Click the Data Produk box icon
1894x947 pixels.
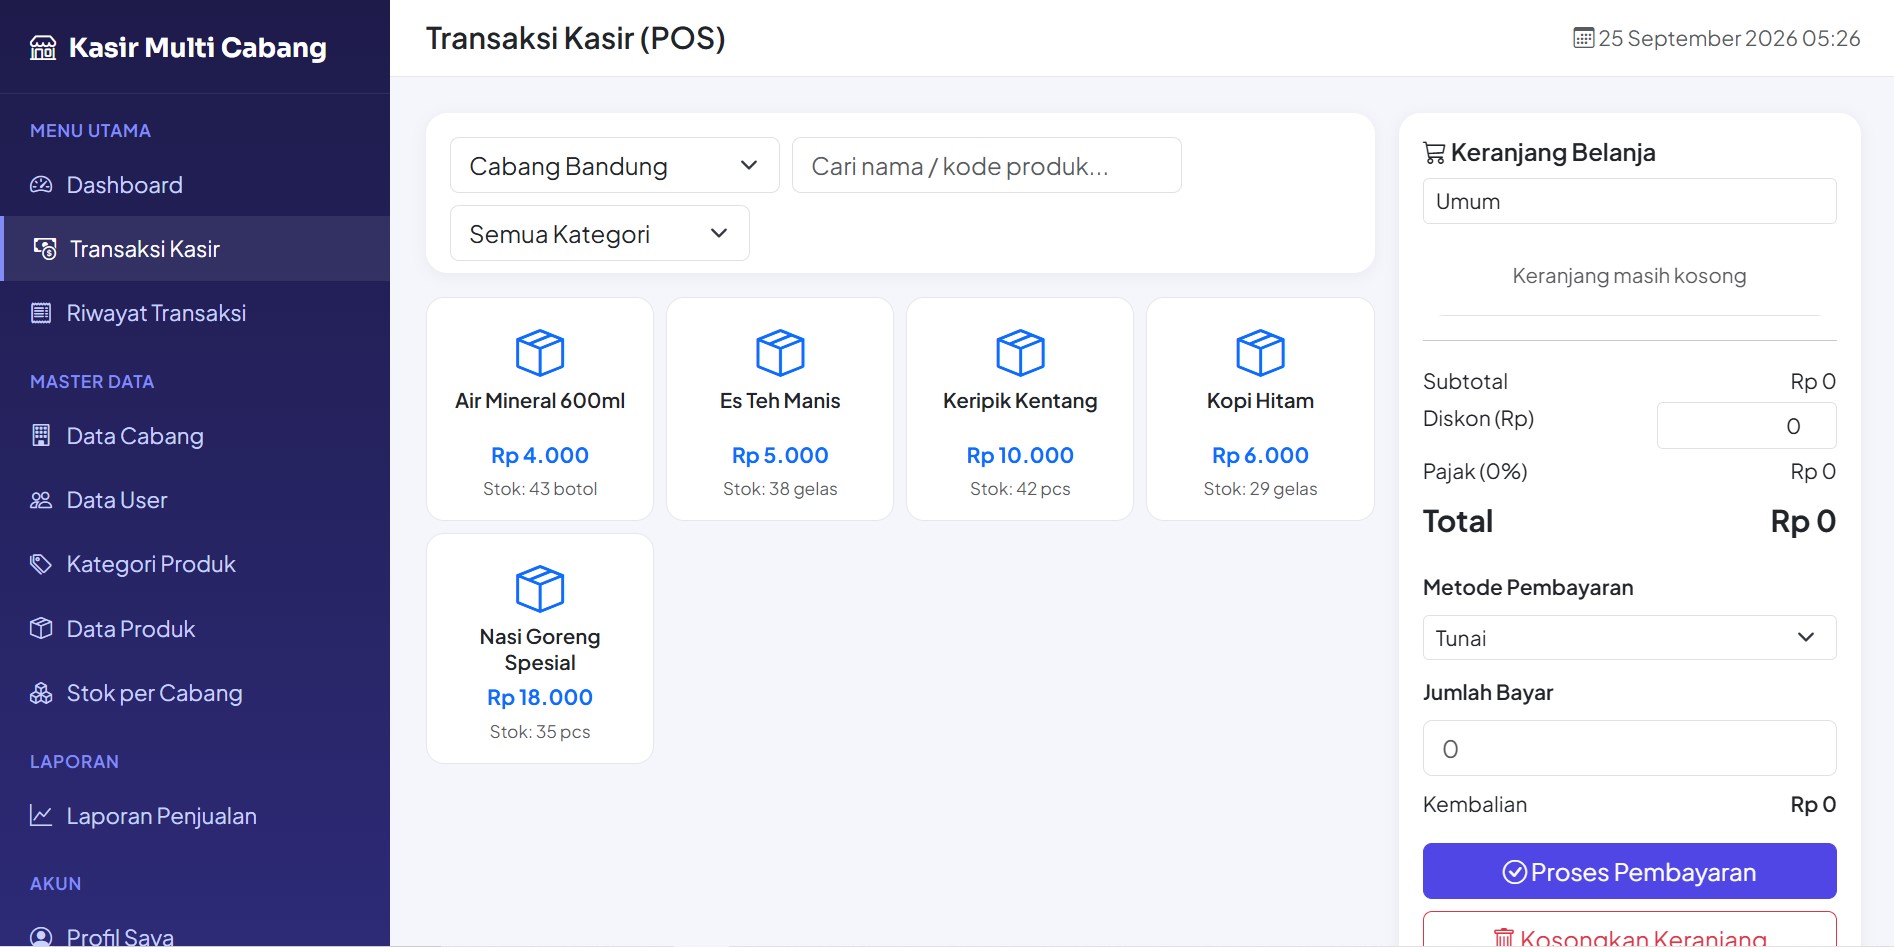41,628
